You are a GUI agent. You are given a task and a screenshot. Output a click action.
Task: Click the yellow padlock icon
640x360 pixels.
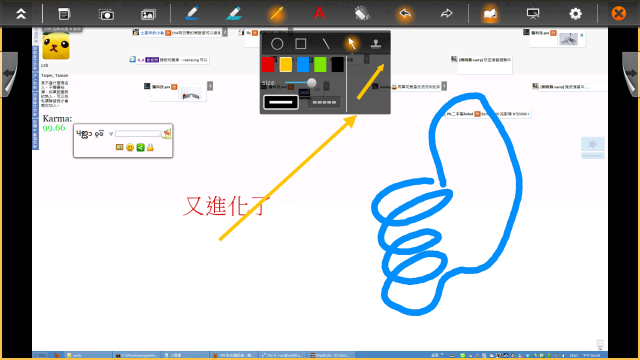[x=150, y=147]
